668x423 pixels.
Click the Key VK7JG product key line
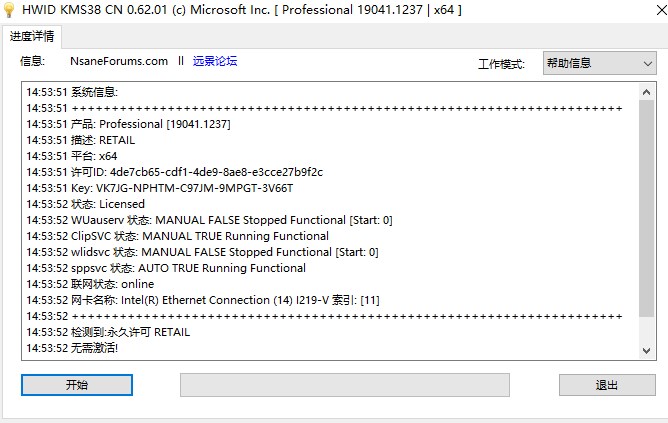[x=160, y=188]
